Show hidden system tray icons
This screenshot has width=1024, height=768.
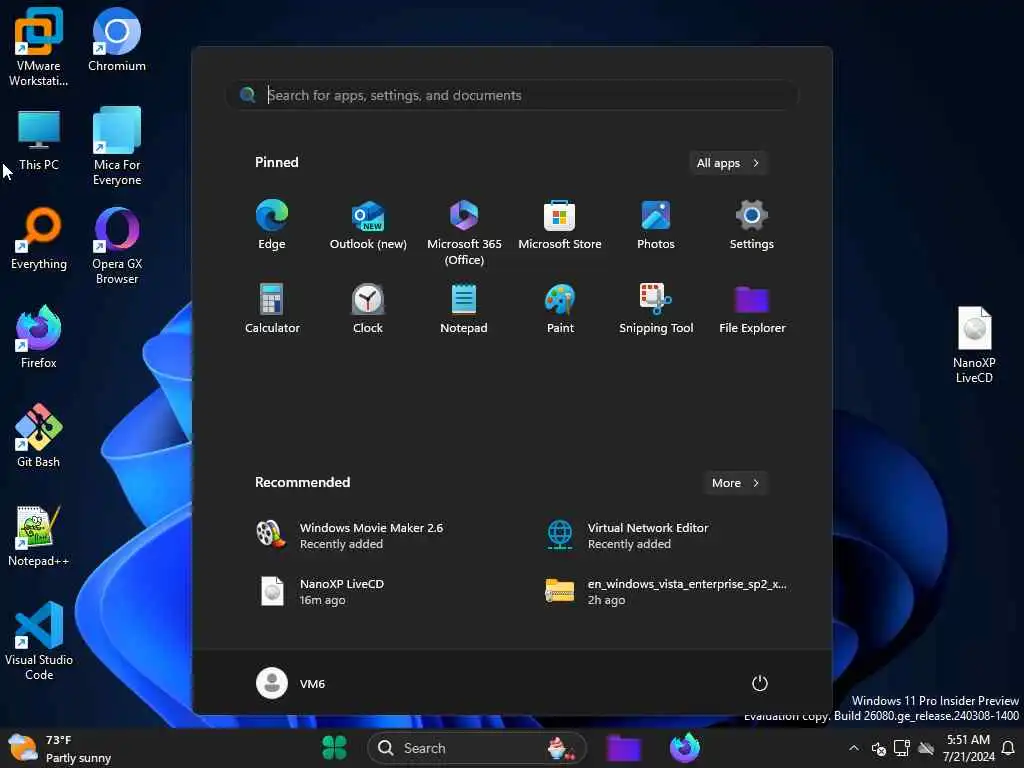pos(854,748)
